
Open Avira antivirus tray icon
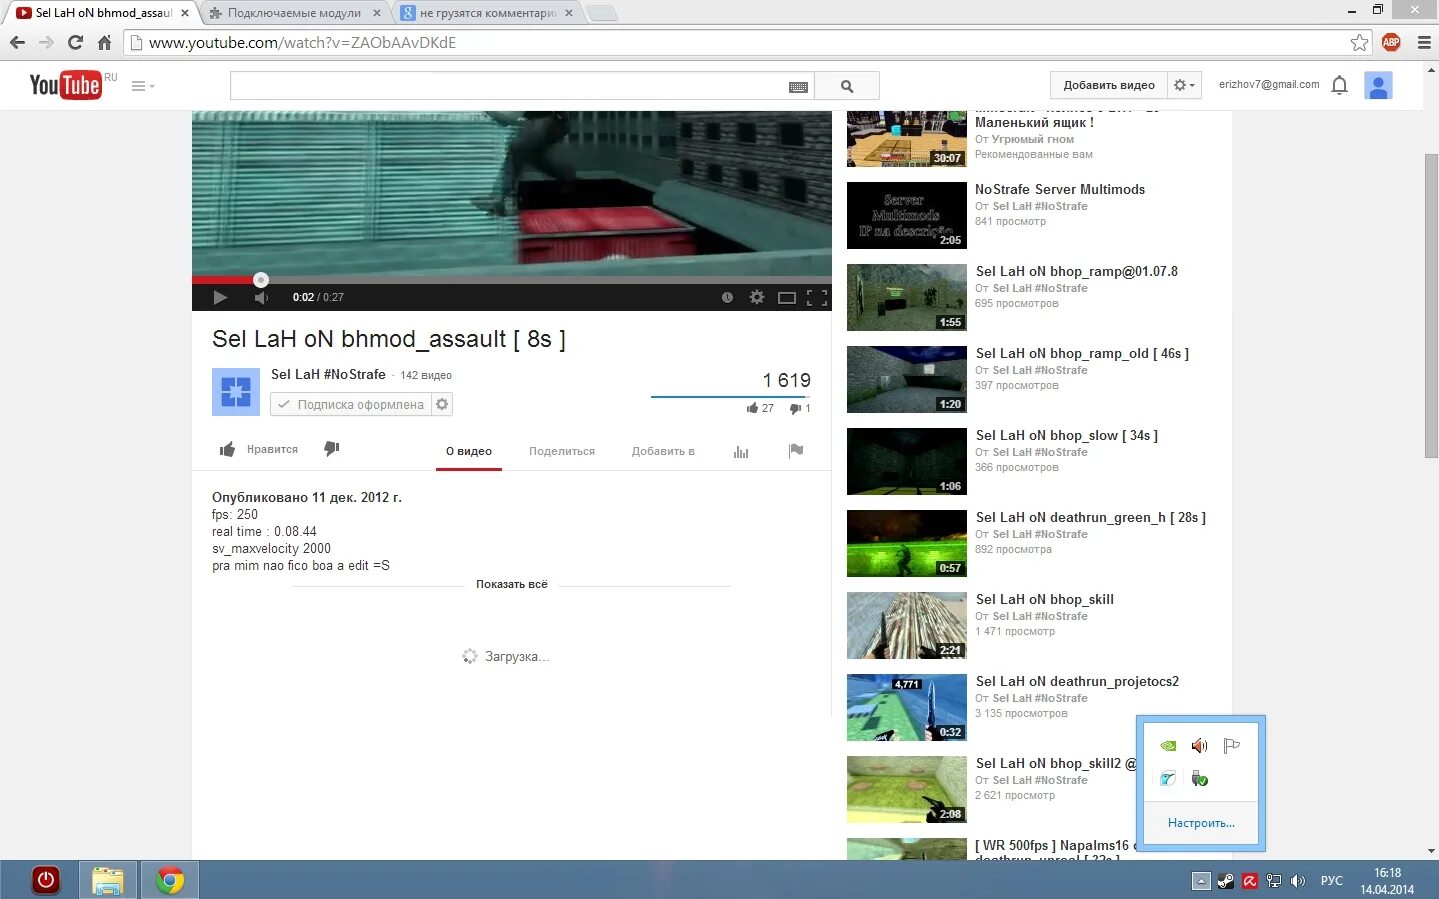click(1249, 881)
